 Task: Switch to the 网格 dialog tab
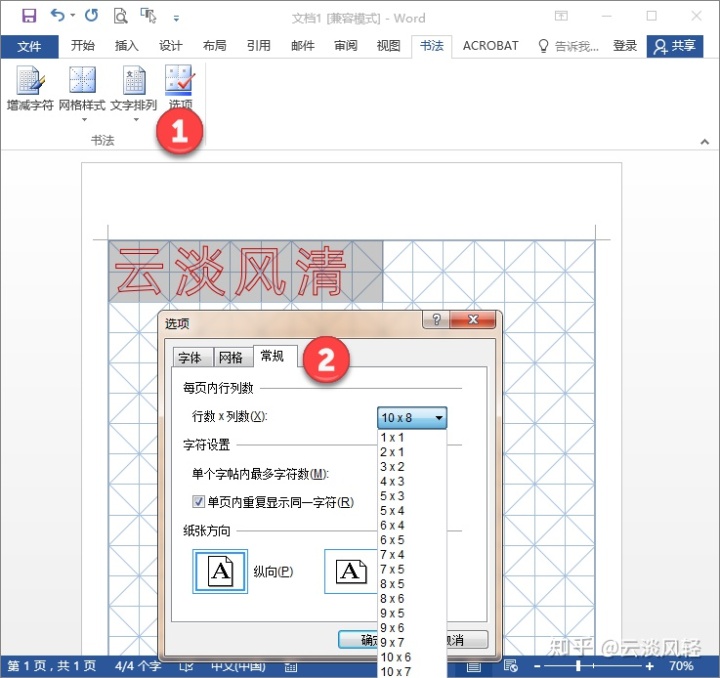click(x=232, y=358)
